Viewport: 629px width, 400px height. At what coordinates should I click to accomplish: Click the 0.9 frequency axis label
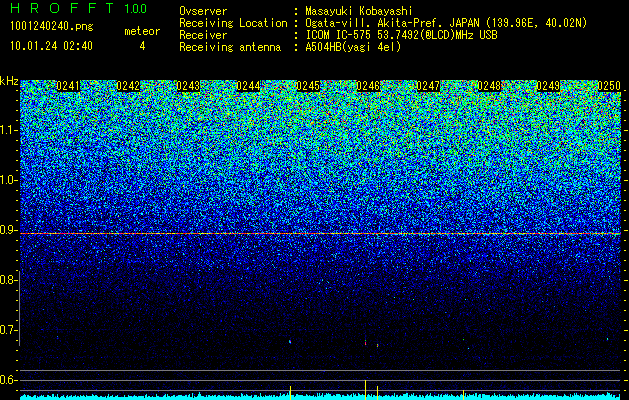[x=8, y=230]
